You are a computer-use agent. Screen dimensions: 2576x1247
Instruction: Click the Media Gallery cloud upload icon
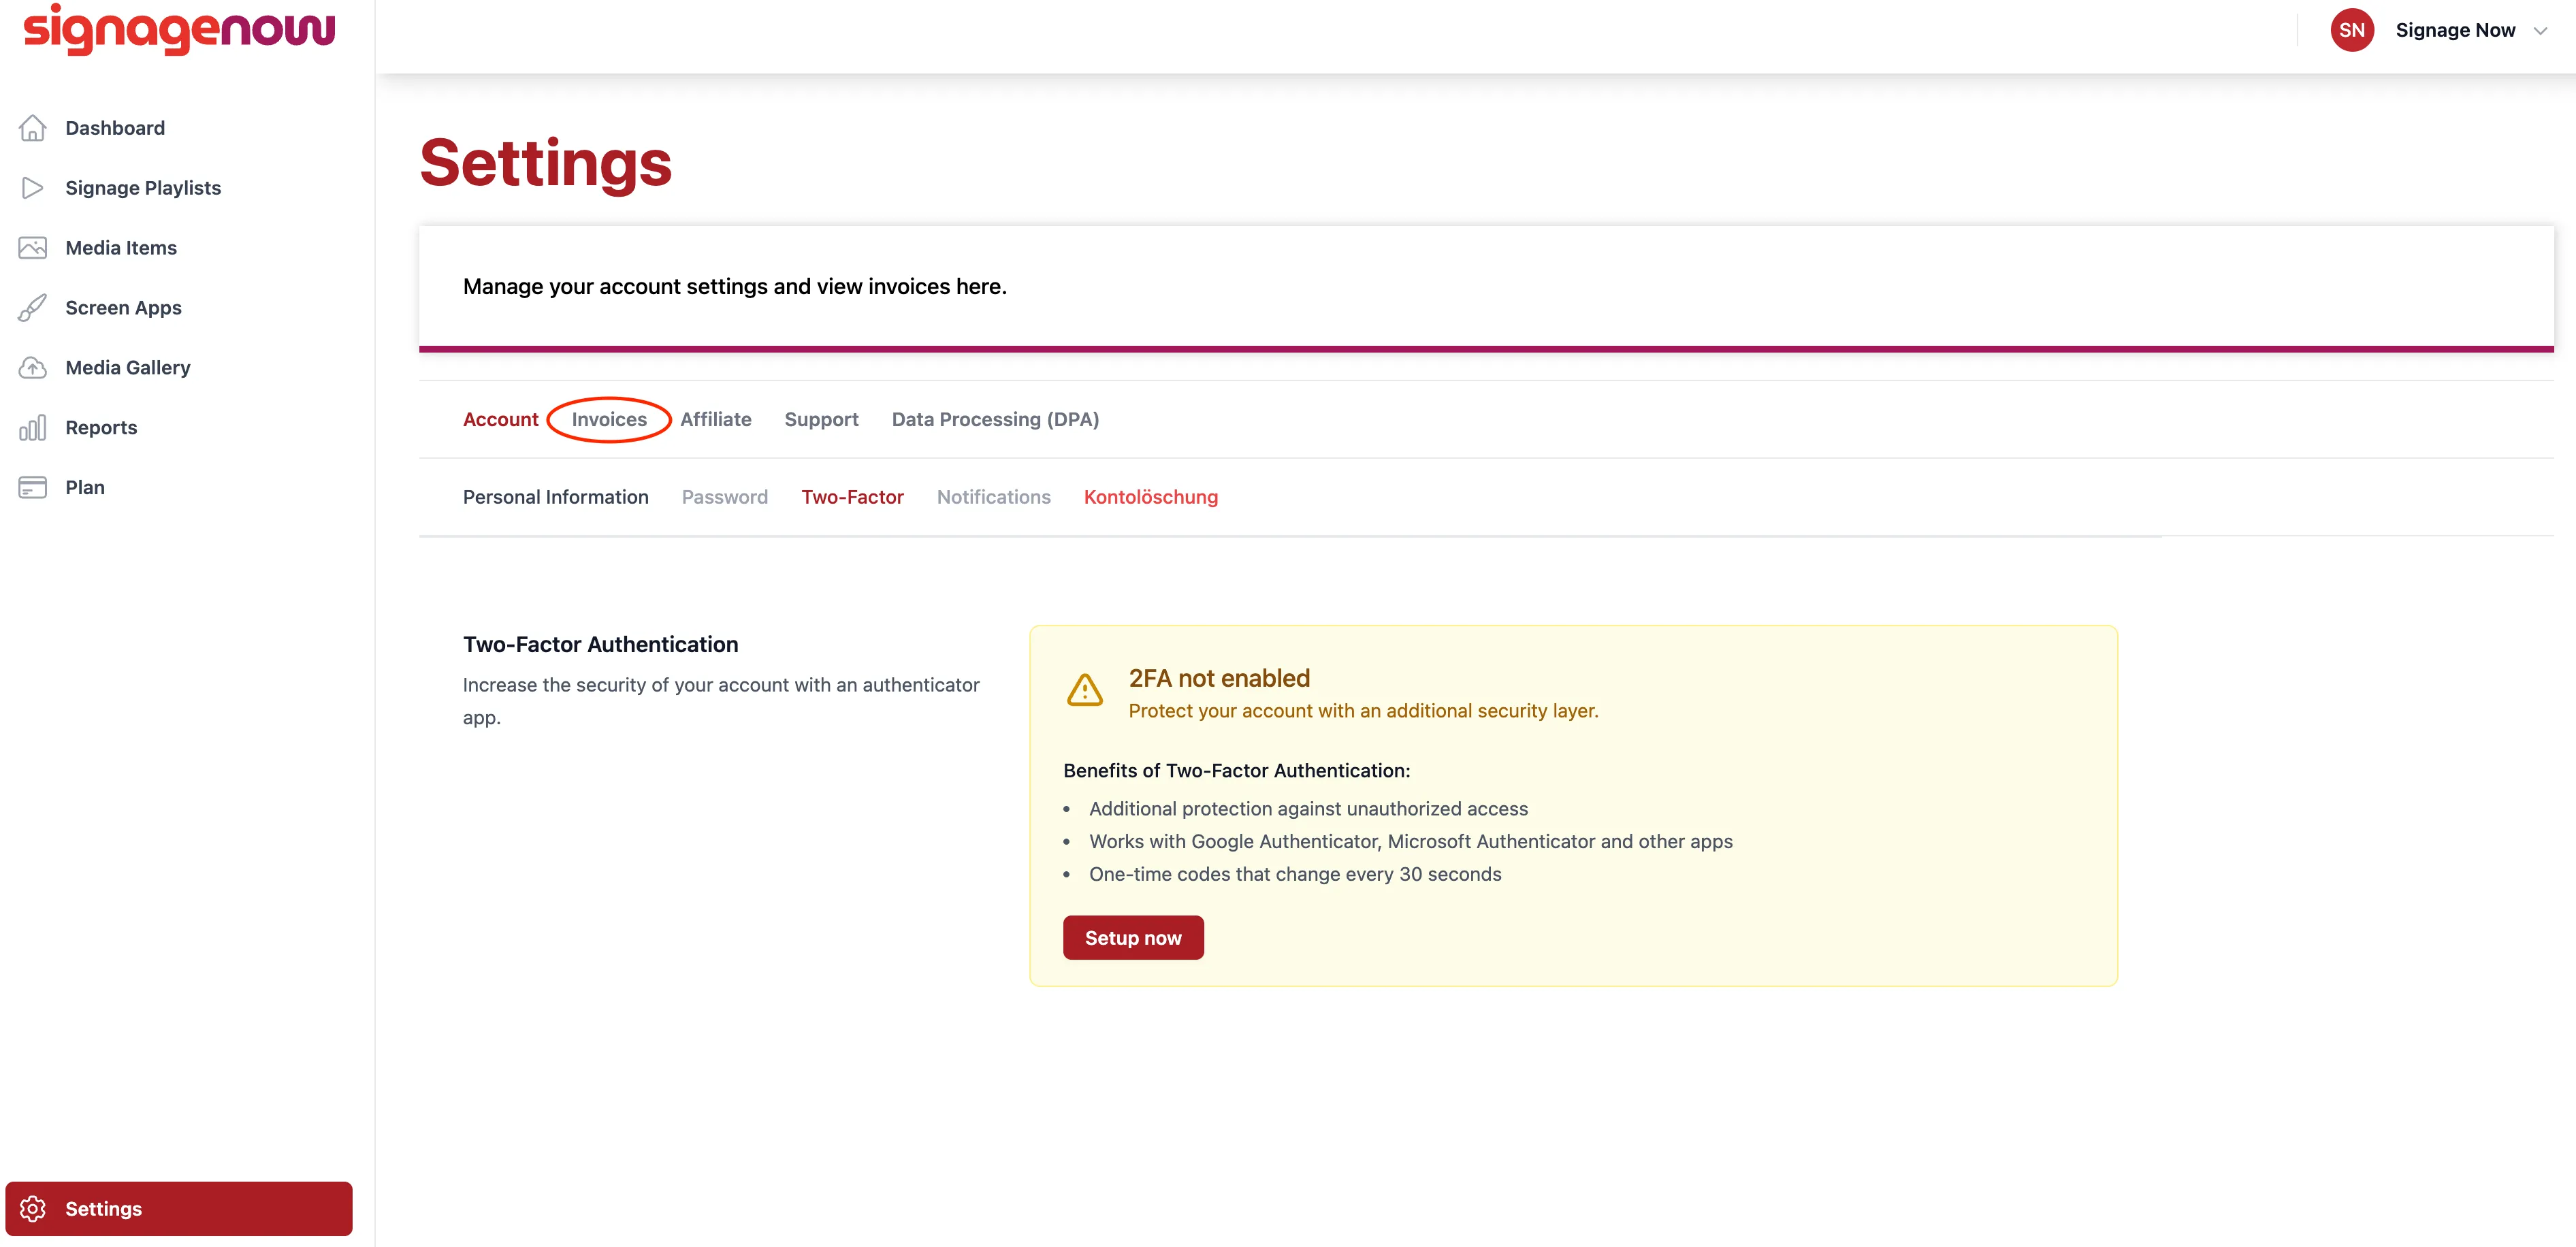pyautogui.click(x=32, y=368)
